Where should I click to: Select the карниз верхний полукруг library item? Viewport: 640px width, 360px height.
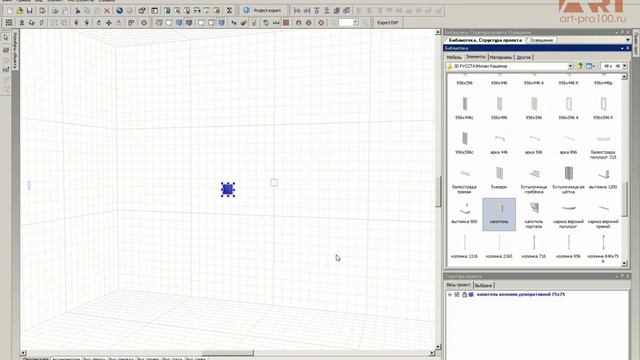pos(569,215)
